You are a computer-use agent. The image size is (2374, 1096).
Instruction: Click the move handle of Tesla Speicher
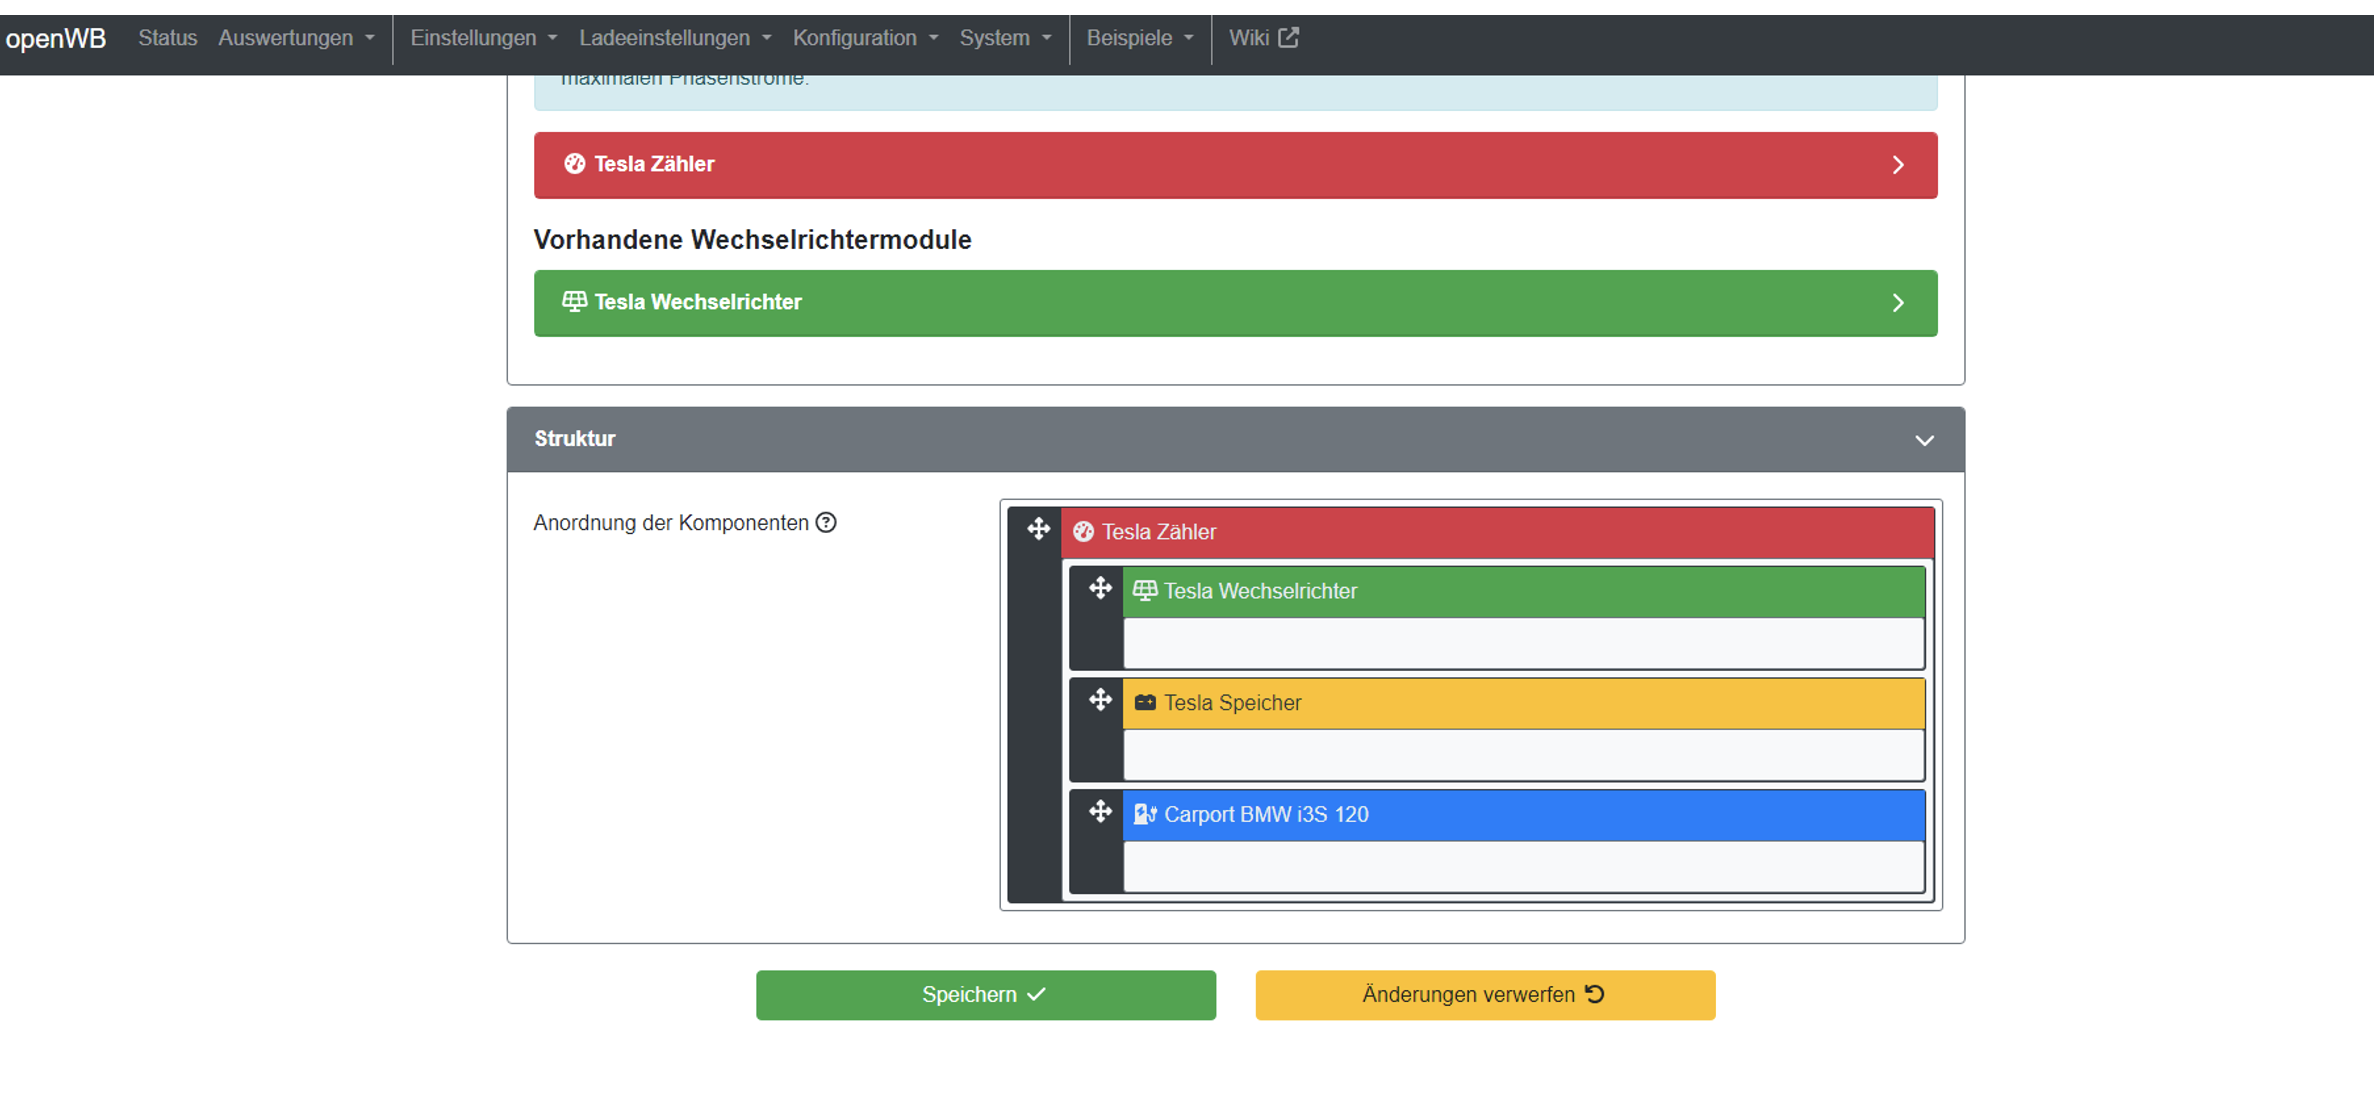[x=1100, y=700]
